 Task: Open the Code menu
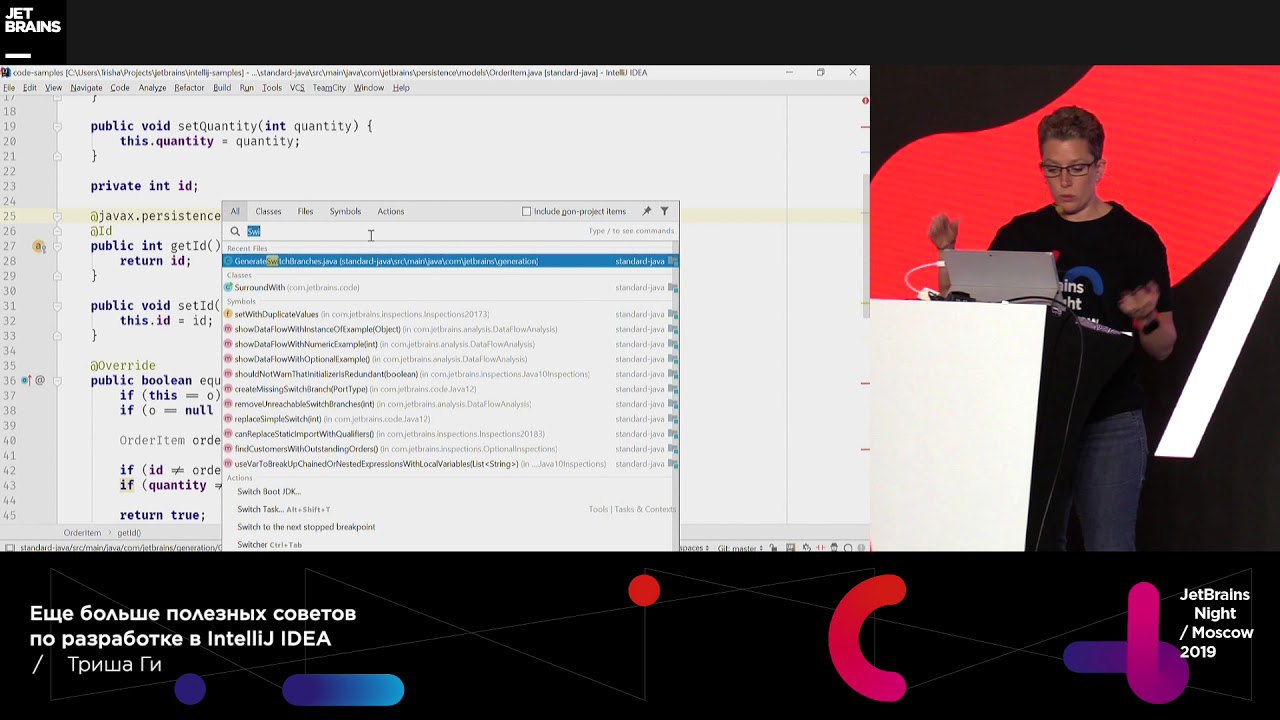[x=120, y=88]
